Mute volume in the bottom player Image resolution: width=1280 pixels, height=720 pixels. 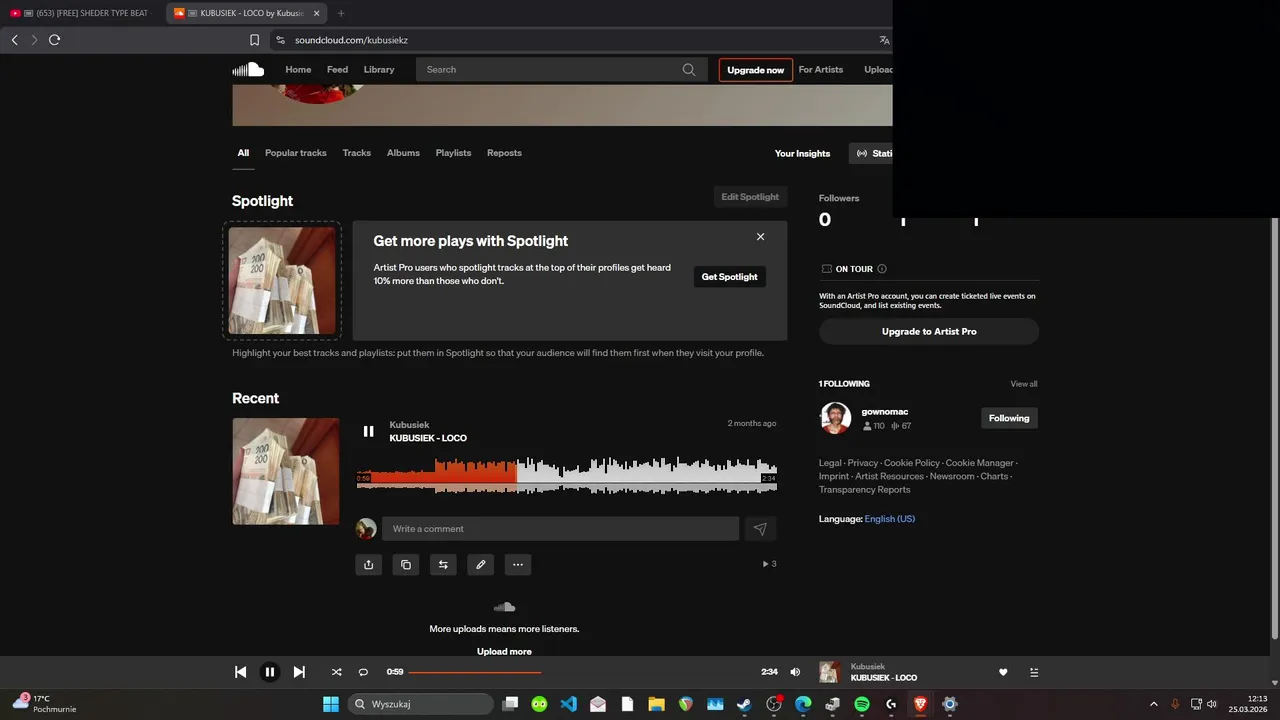pos(795,672)
